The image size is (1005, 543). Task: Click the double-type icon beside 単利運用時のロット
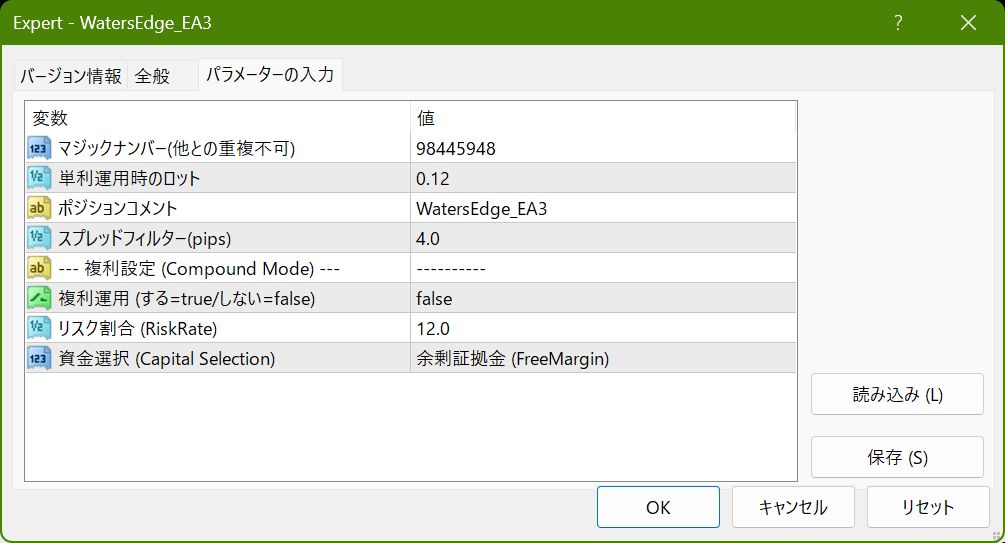click(x=39, y=179)
